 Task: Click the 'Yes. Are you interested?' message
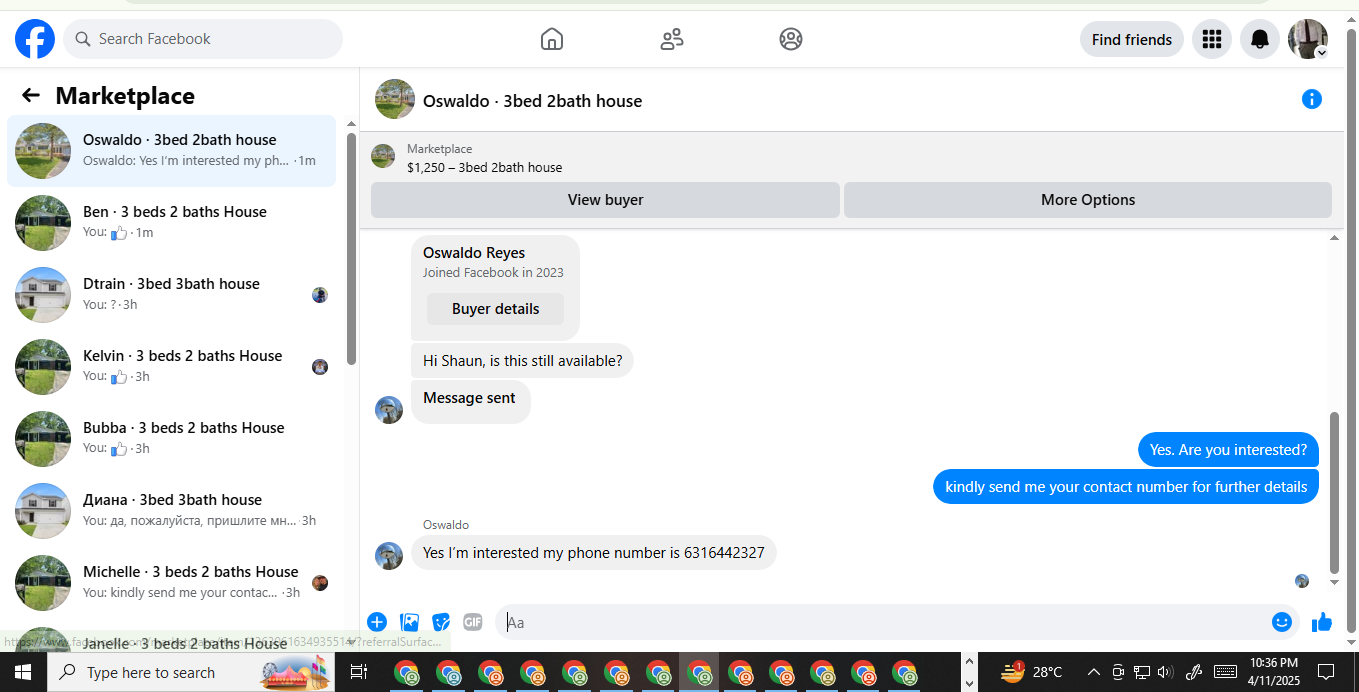click(1228, 450)
